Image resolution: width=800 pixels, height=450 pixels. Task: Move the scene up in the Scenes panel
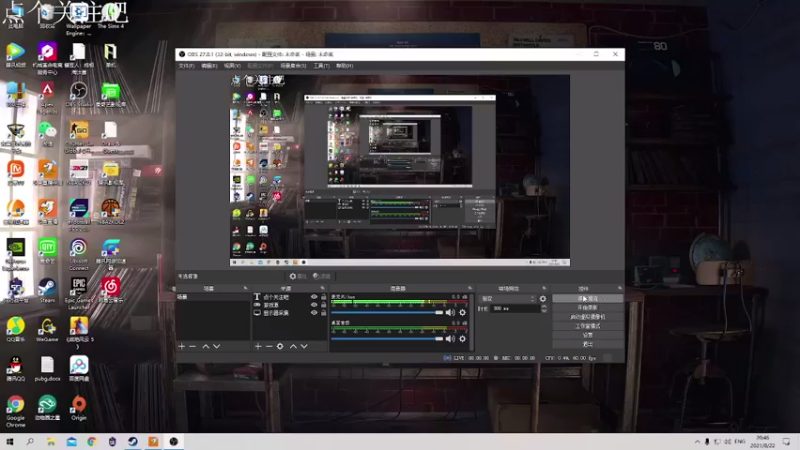click(x=206, y=346)
